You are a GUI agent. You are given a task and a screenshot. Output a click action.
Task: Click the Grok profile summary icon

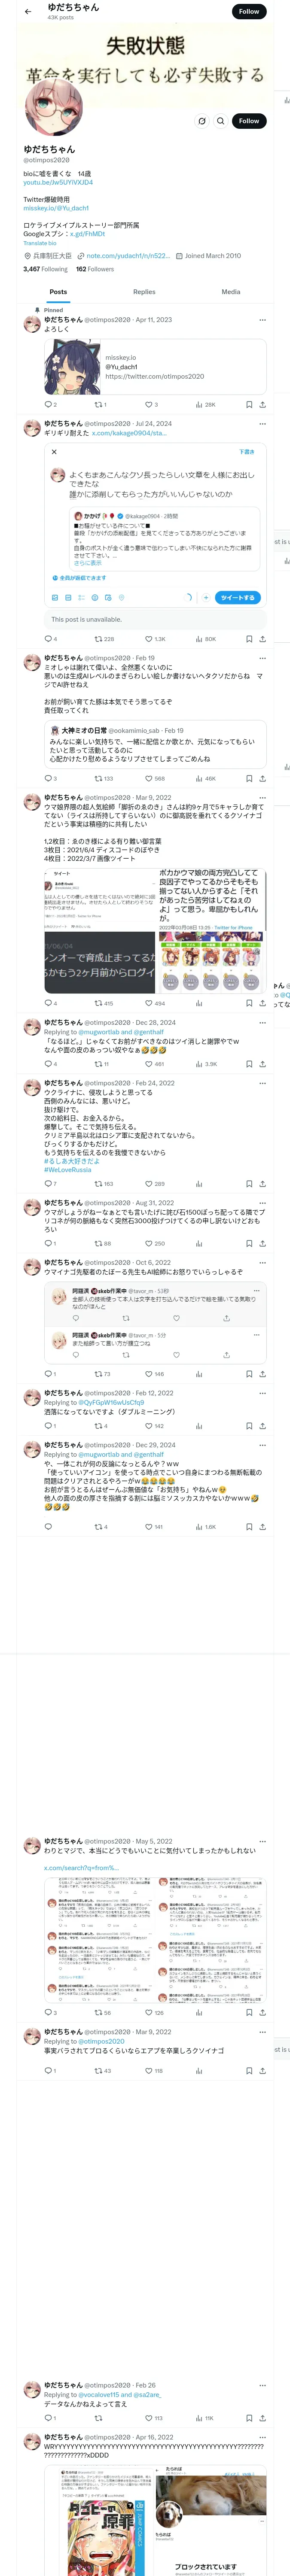[202, 121]
